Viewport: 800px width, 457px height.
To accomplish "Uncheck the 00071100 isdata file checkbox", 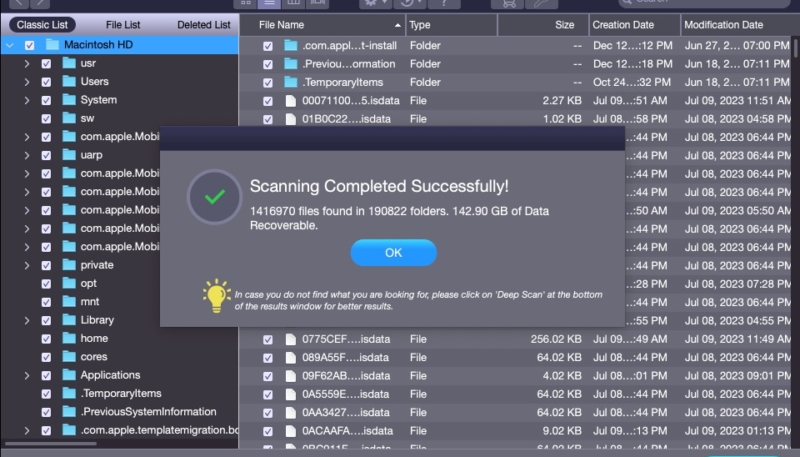I will coord(268,100).
